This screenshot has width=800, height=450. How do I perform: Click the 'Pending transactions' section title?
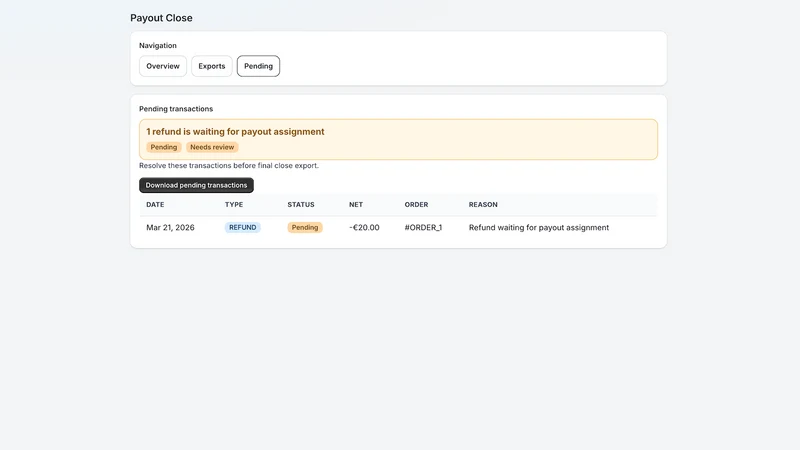pyautogui.click(x=176, y=109)
